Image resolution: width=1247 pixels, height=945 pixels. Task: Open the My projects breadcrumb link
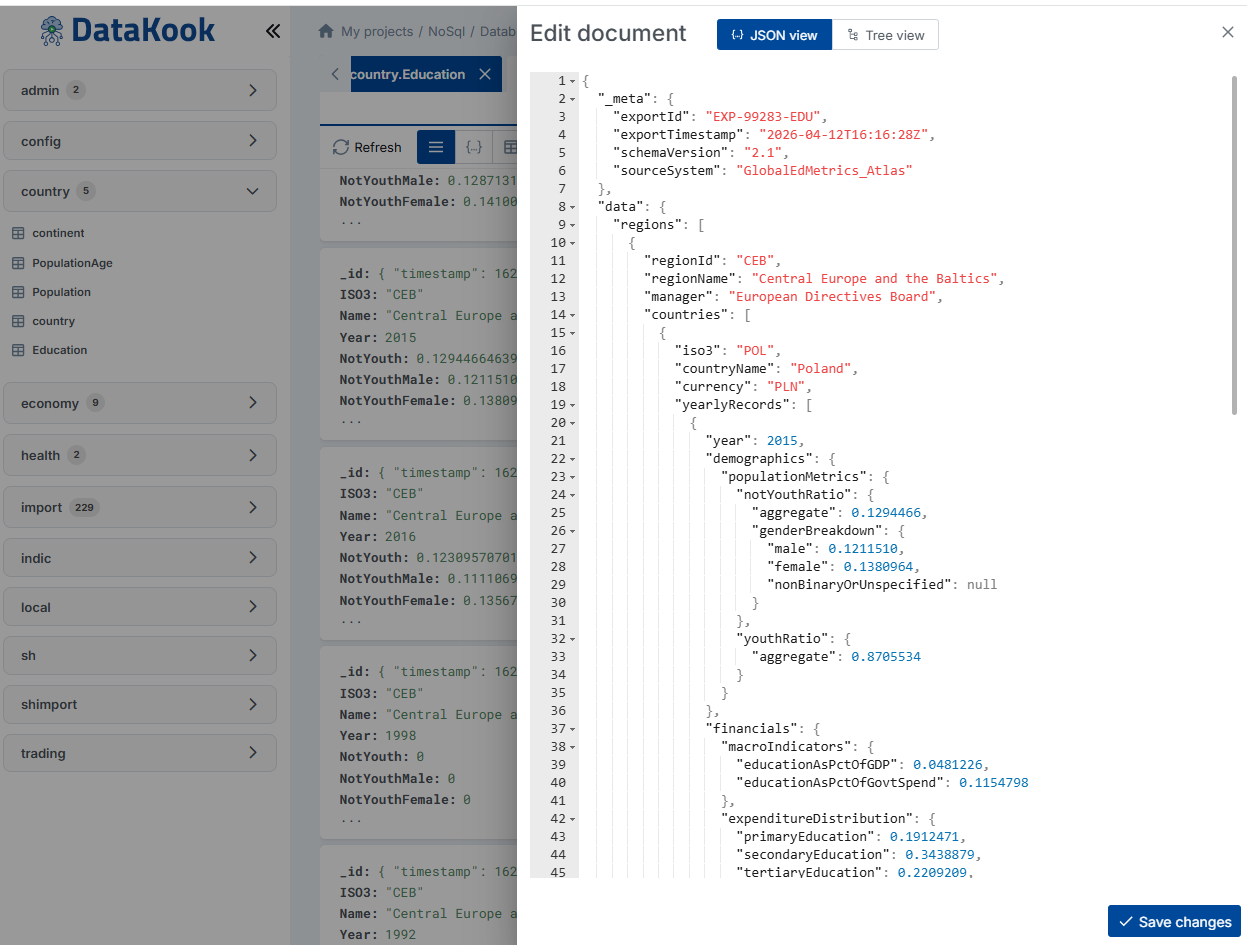pos(379,31)
